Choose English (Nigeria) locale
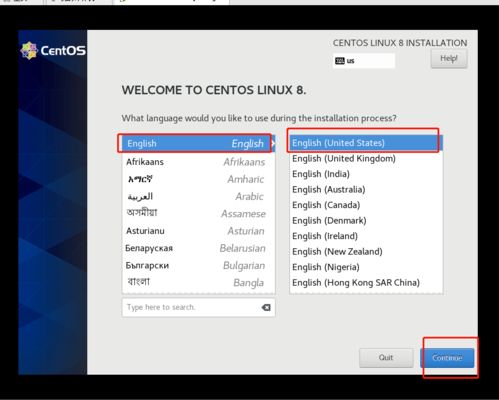This screenshot has width=499, height=400. pyautogui.click(x=366, y=267)
